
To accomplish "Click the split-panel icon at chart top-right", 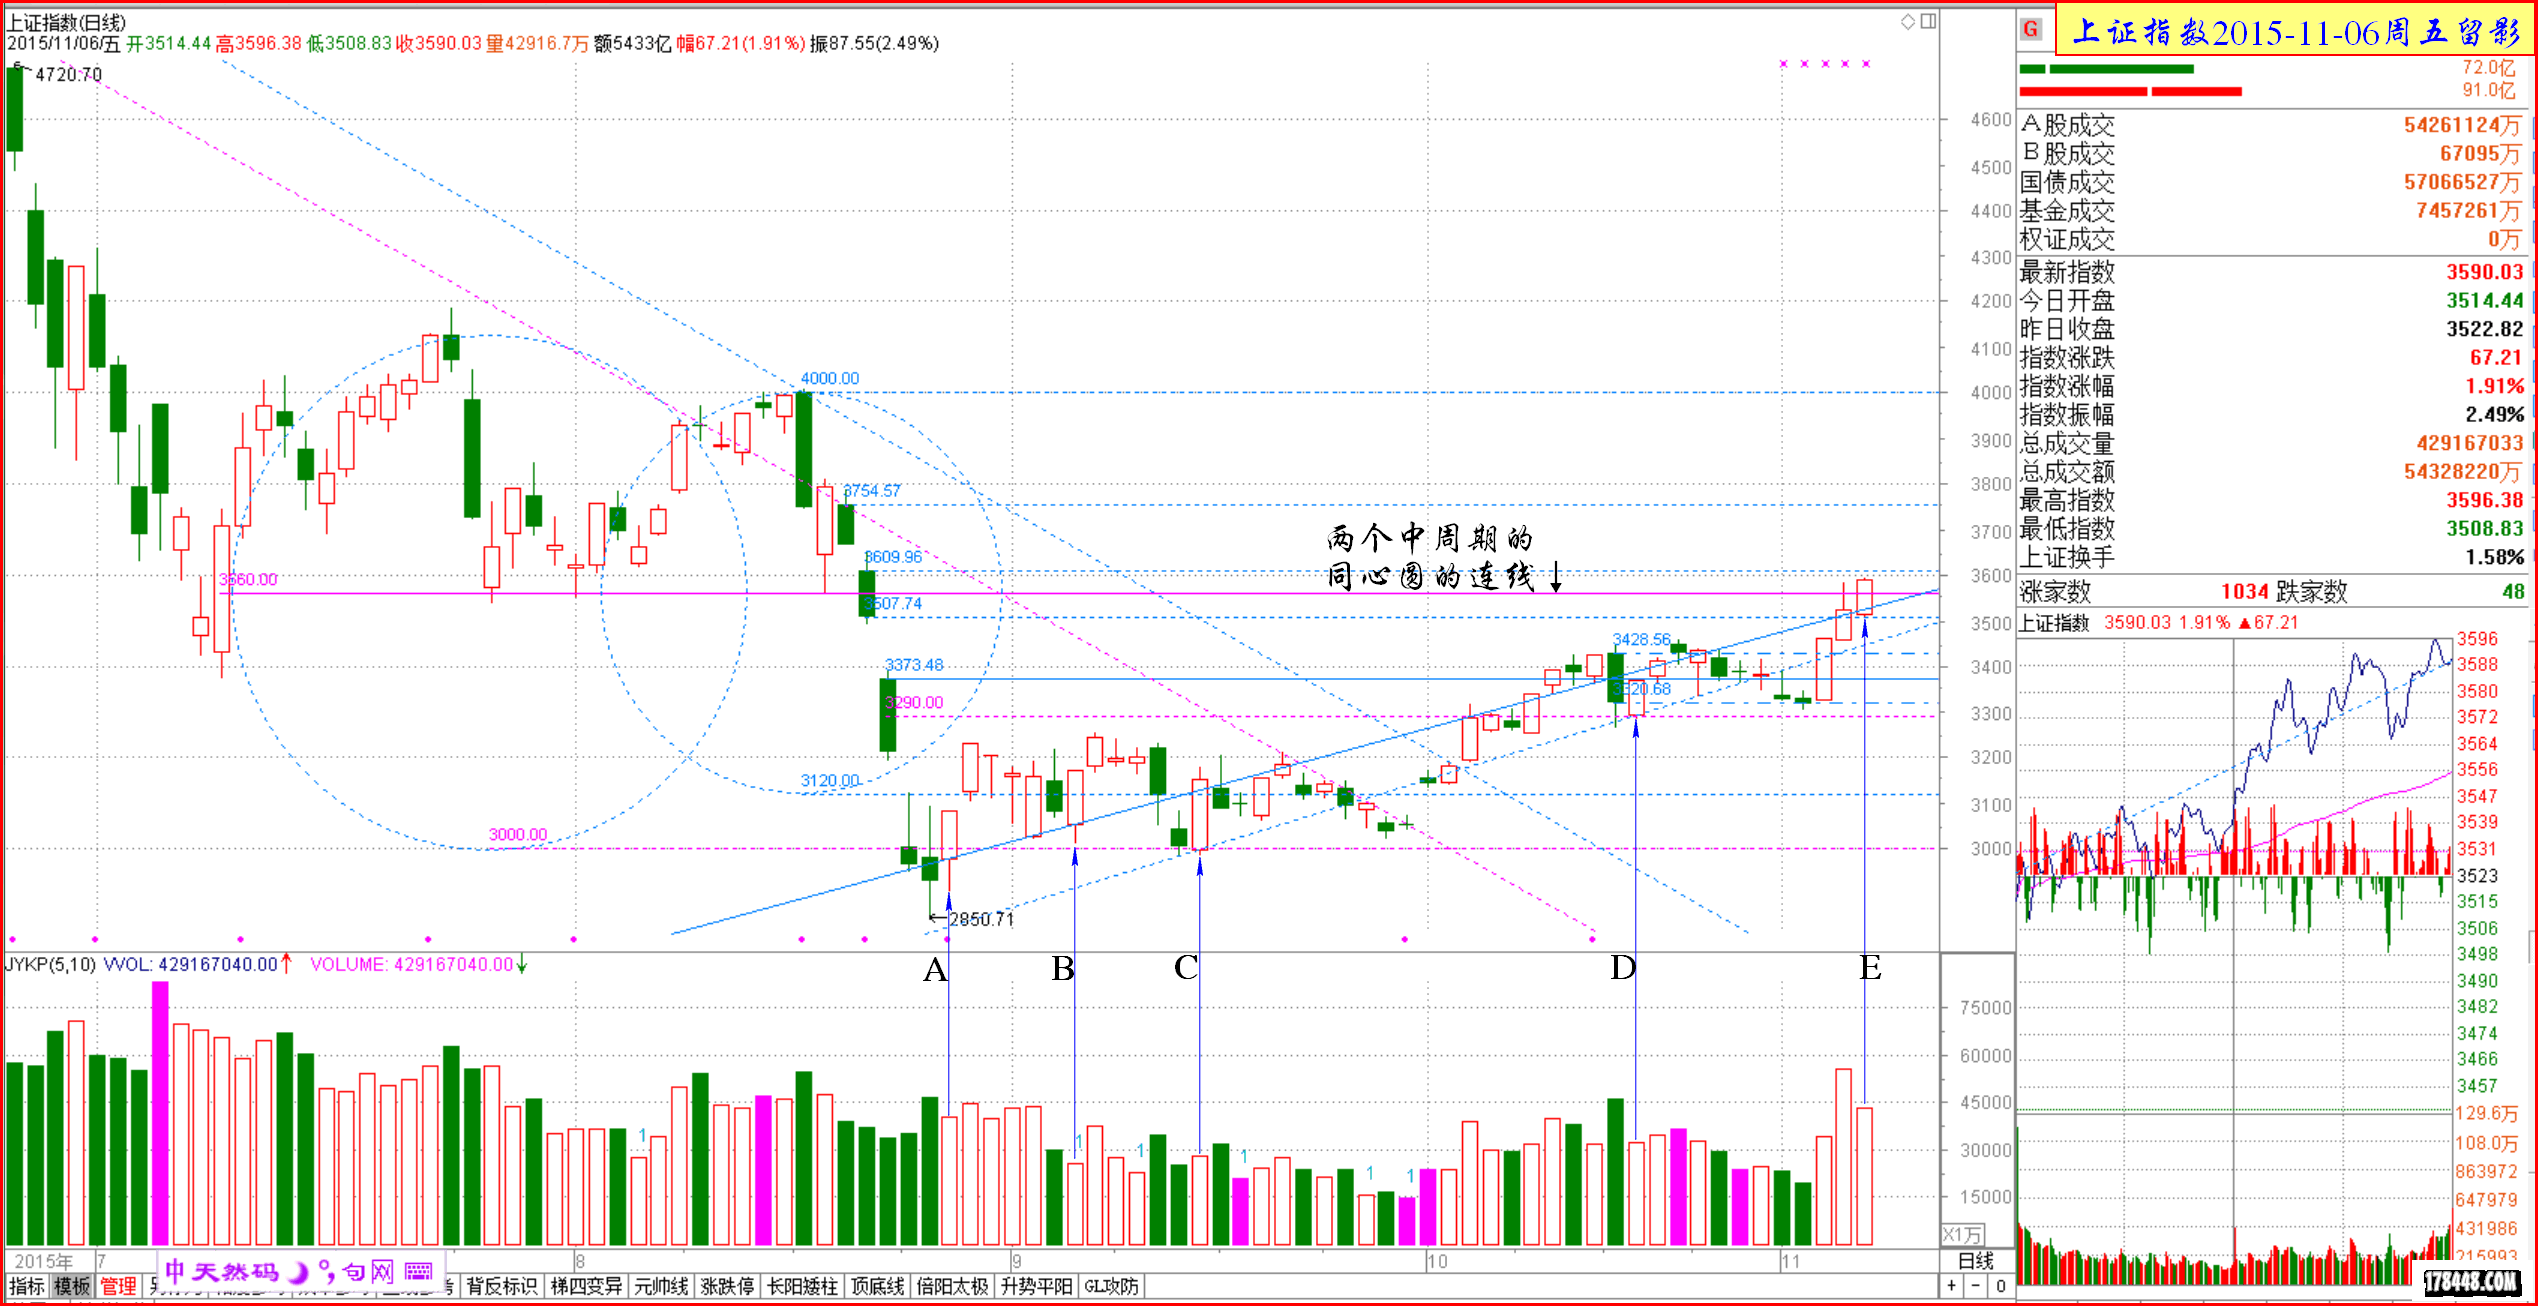I will [x=1929, y=21].
